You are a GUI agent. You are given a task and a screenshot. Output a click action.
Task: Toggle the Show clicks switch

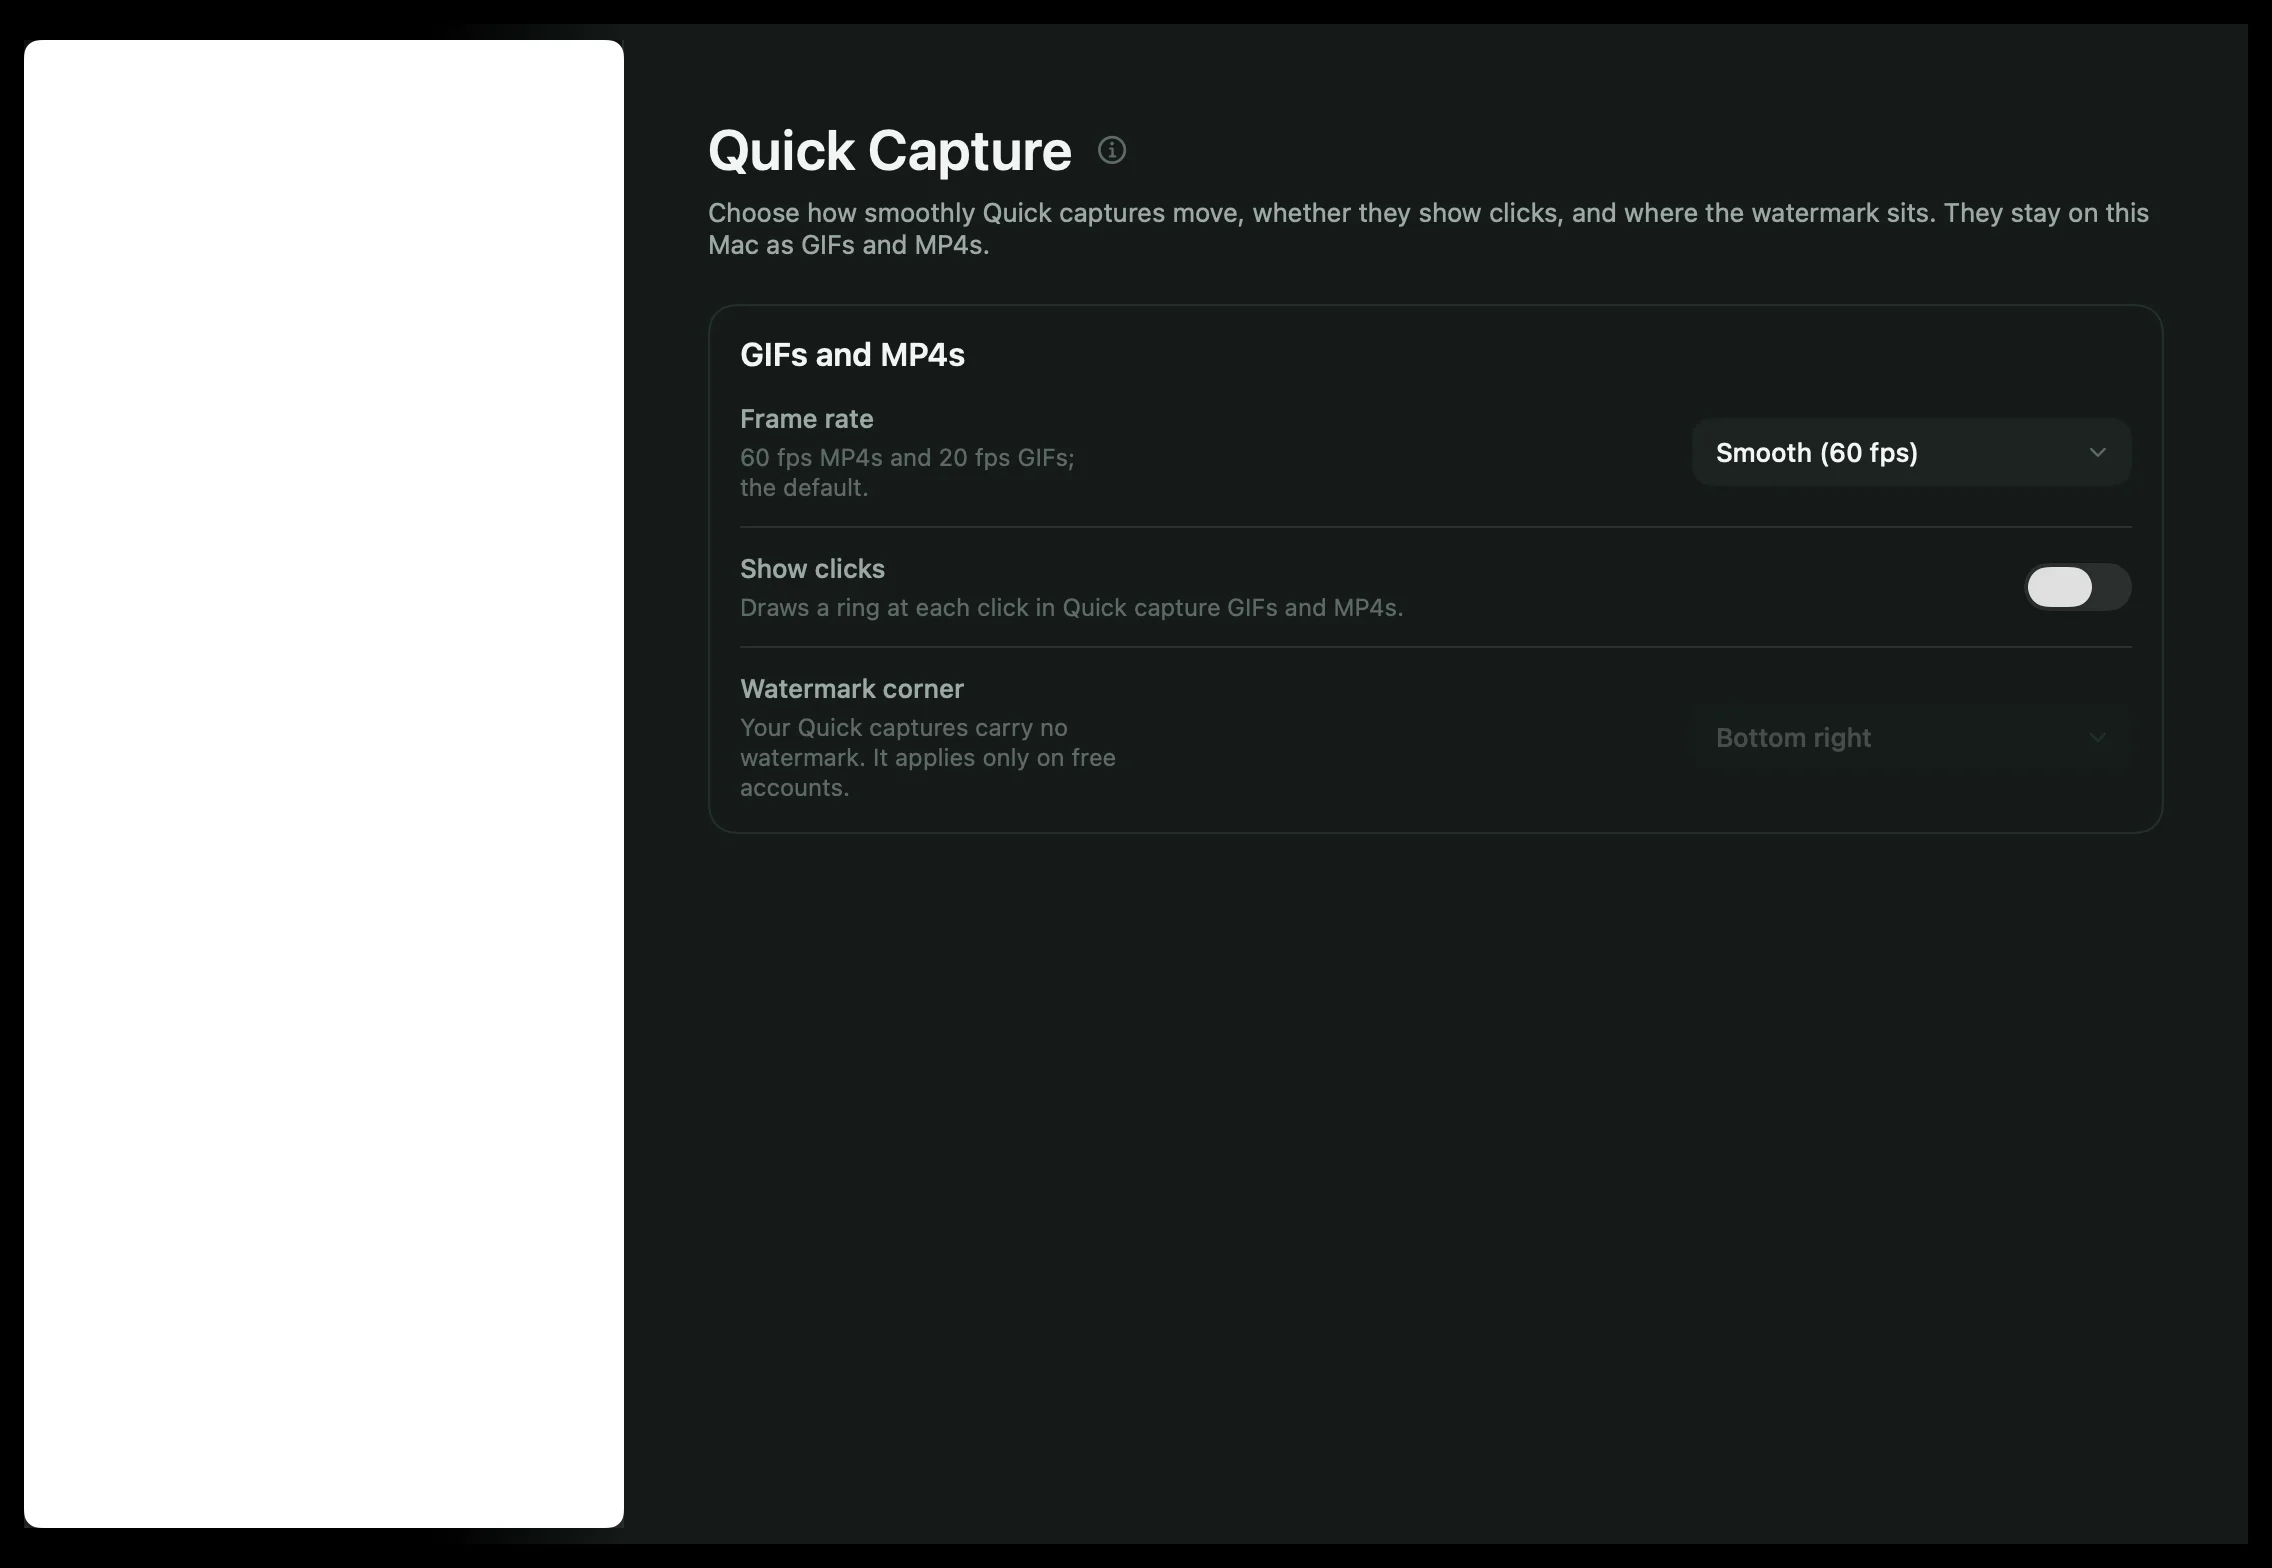click(2078, 587)
